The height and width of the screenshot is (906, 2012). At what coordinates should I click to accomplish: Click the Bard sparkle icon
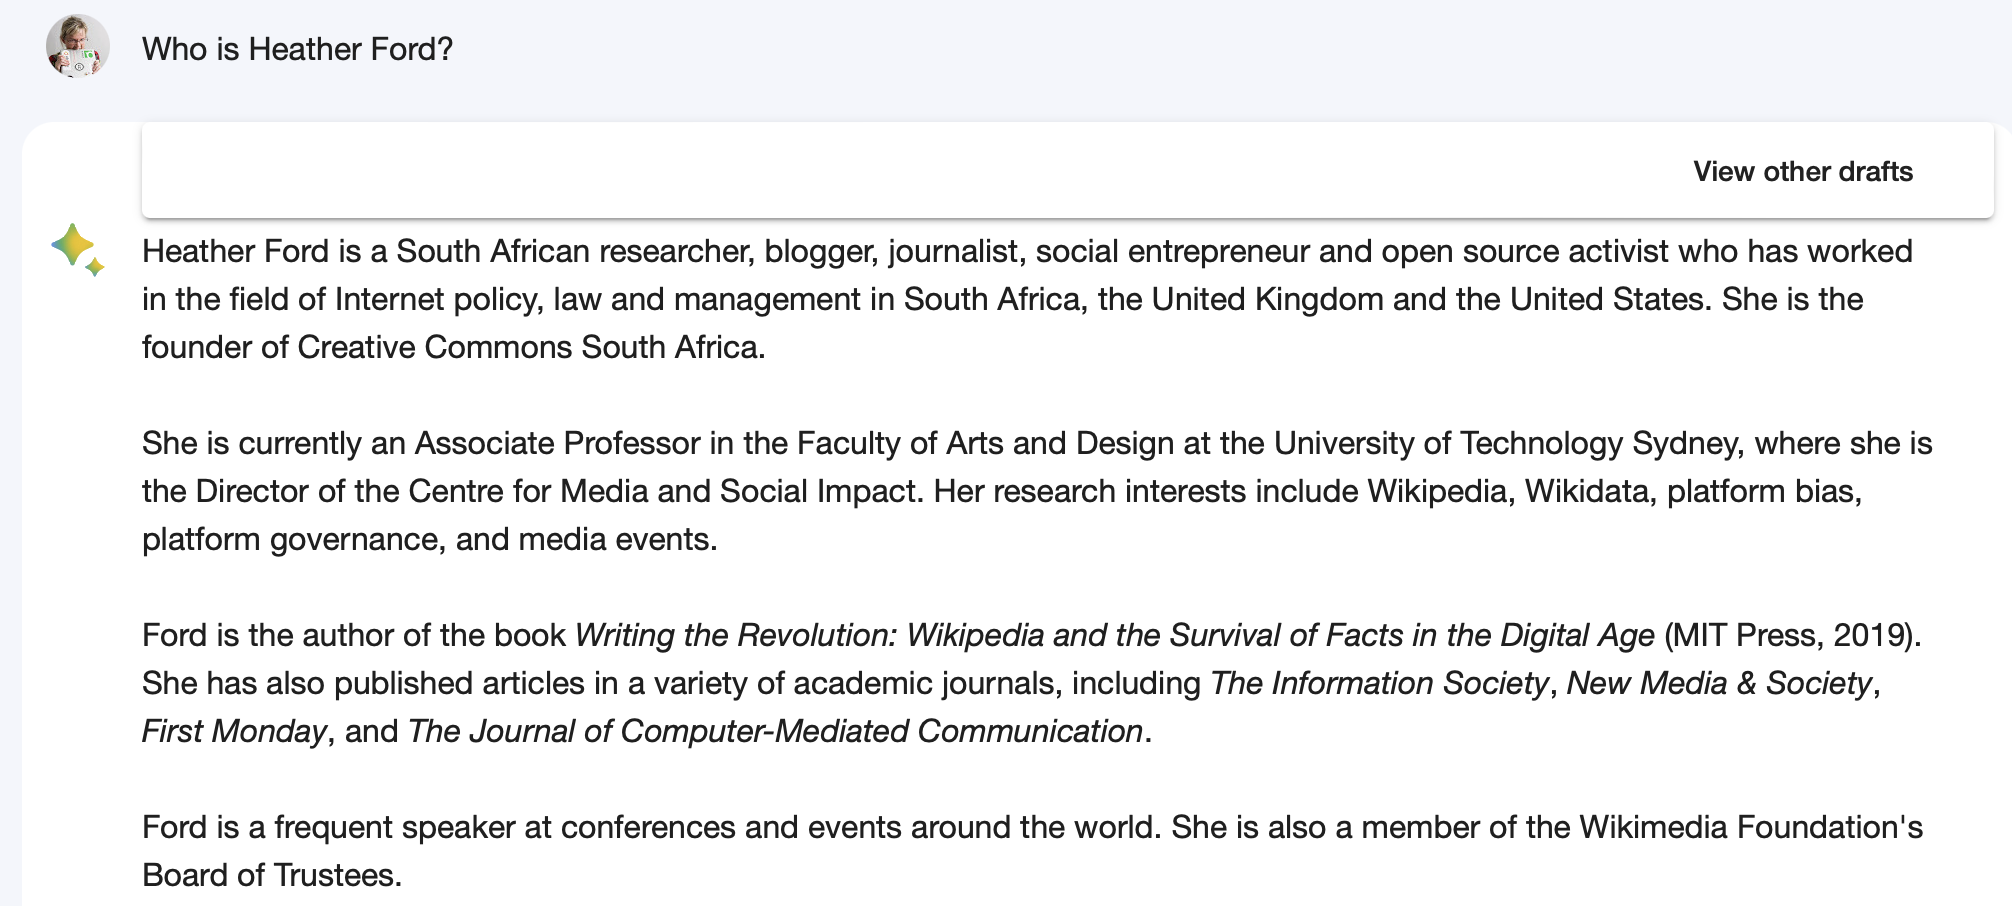(77, 249)
